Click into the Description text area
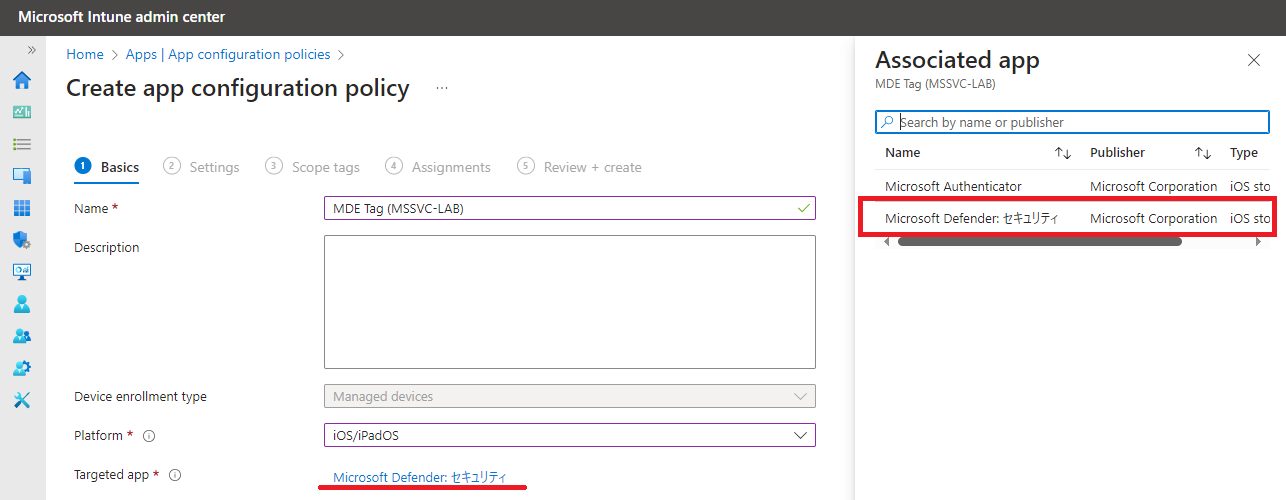 pos(570,302)
